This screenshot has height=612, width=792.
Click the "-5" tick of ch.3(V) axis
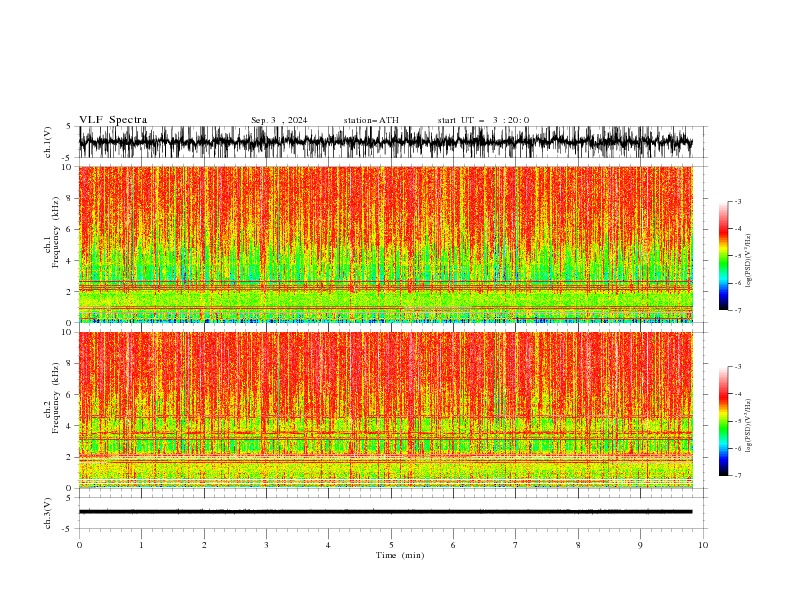click(x=68, y=529)
